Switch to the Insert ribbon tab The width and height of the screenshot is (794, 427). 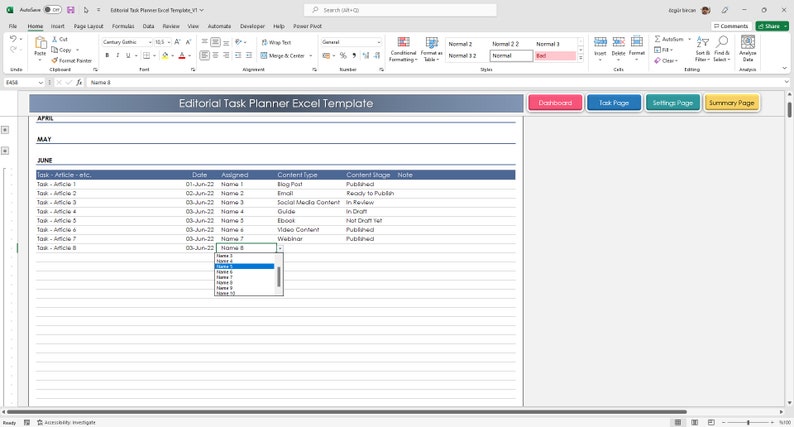pos(57,26)
